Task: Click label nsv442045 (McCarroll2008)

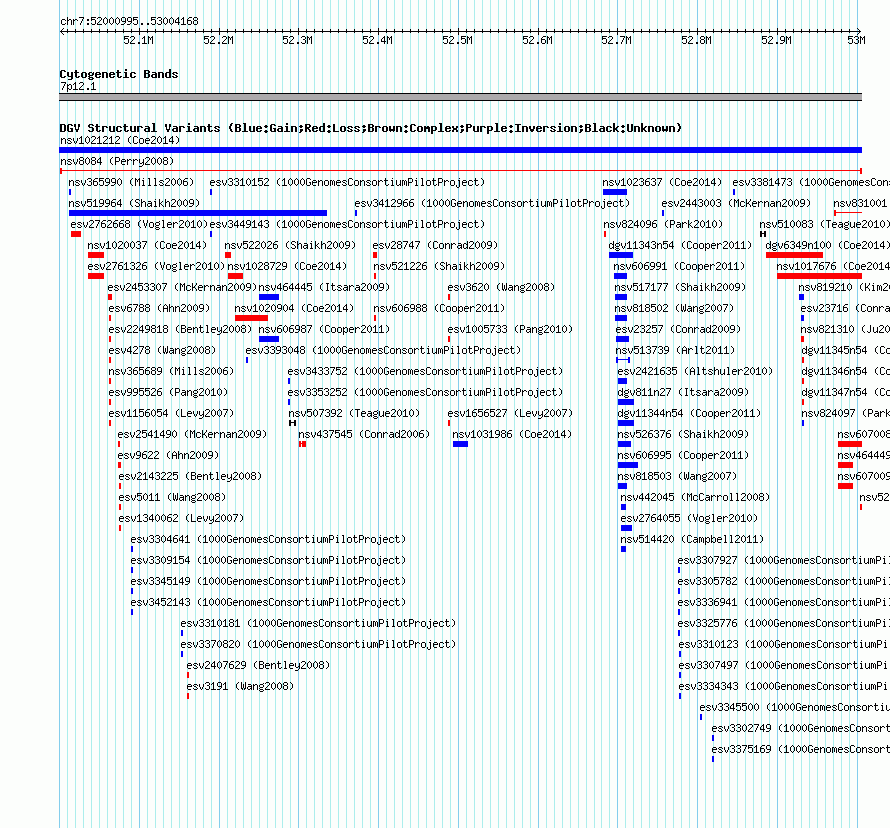Action: pos(695,497)
